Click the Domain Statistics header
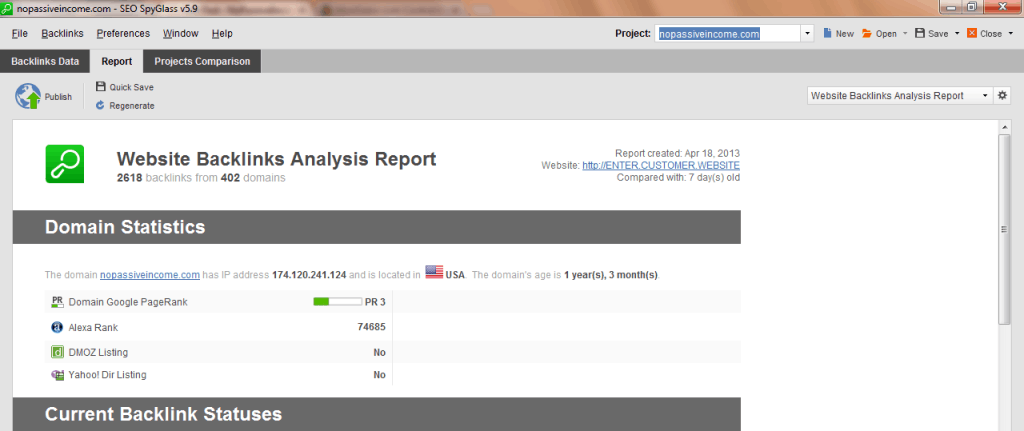 pyautogui.click(x=125, y=227)
